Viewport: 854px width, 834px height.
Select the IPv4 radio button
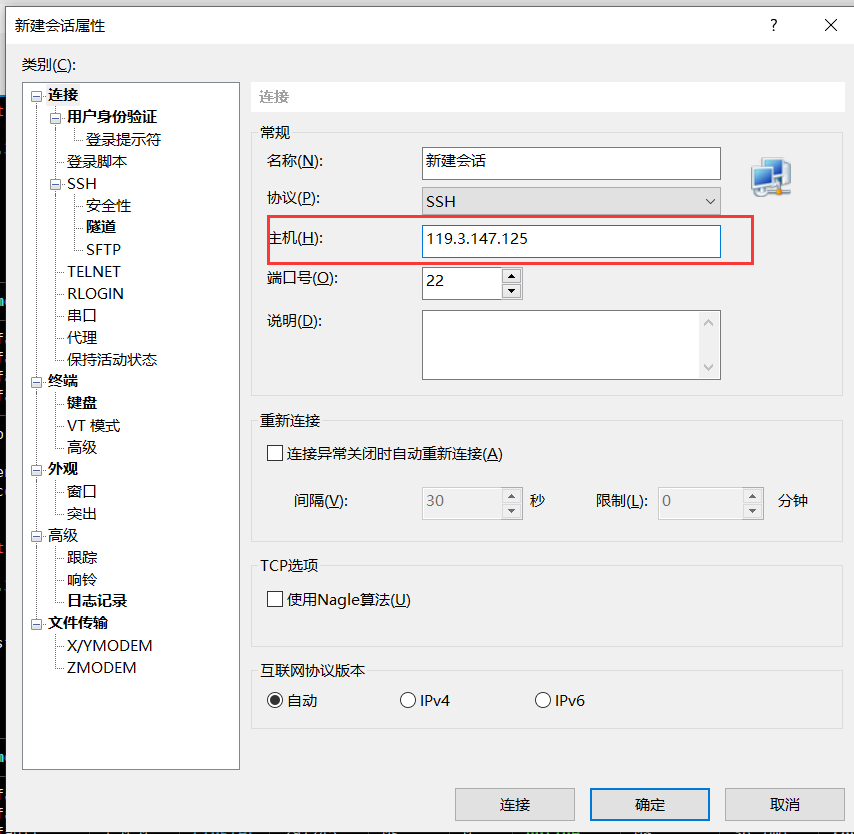[x=408, y=700]
